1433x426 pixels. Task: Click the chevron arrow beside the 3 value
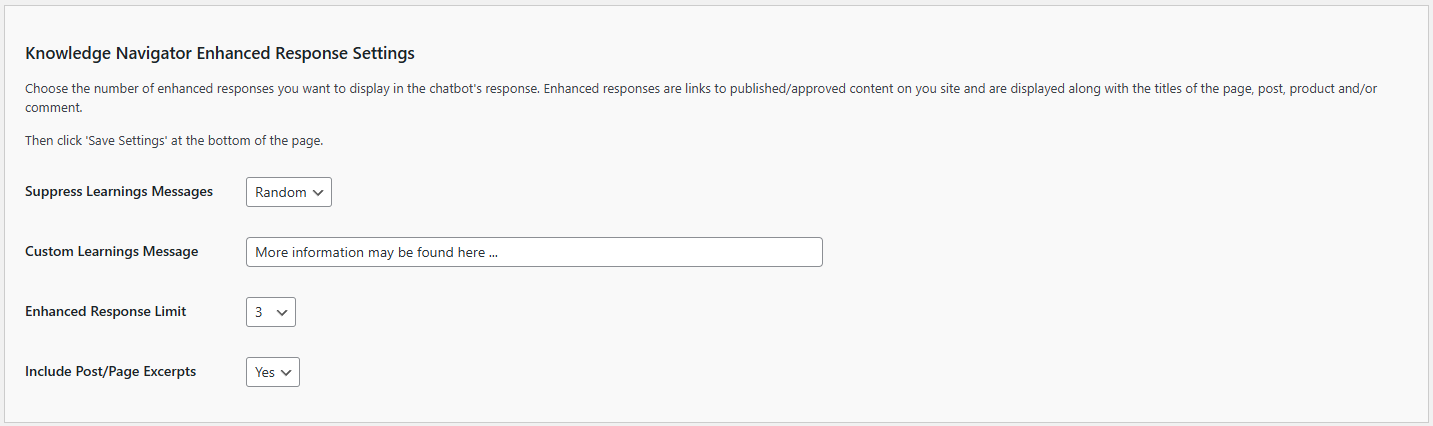coord(282,312)
